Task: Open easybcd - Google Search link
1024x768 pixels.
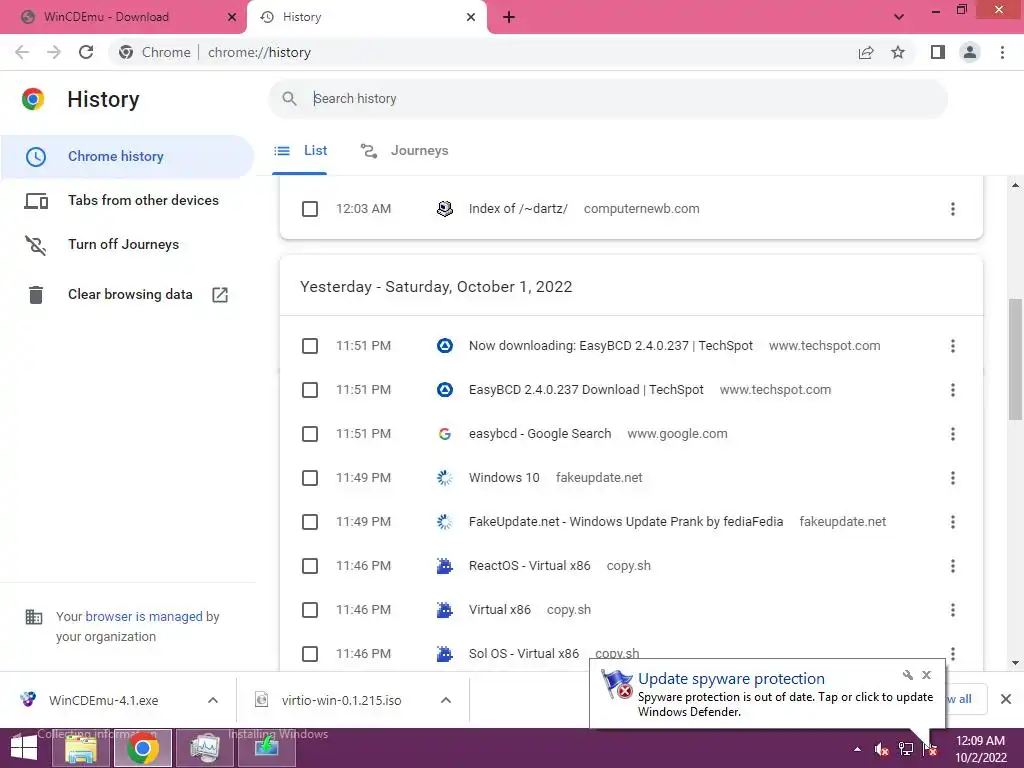Action: 540,434
